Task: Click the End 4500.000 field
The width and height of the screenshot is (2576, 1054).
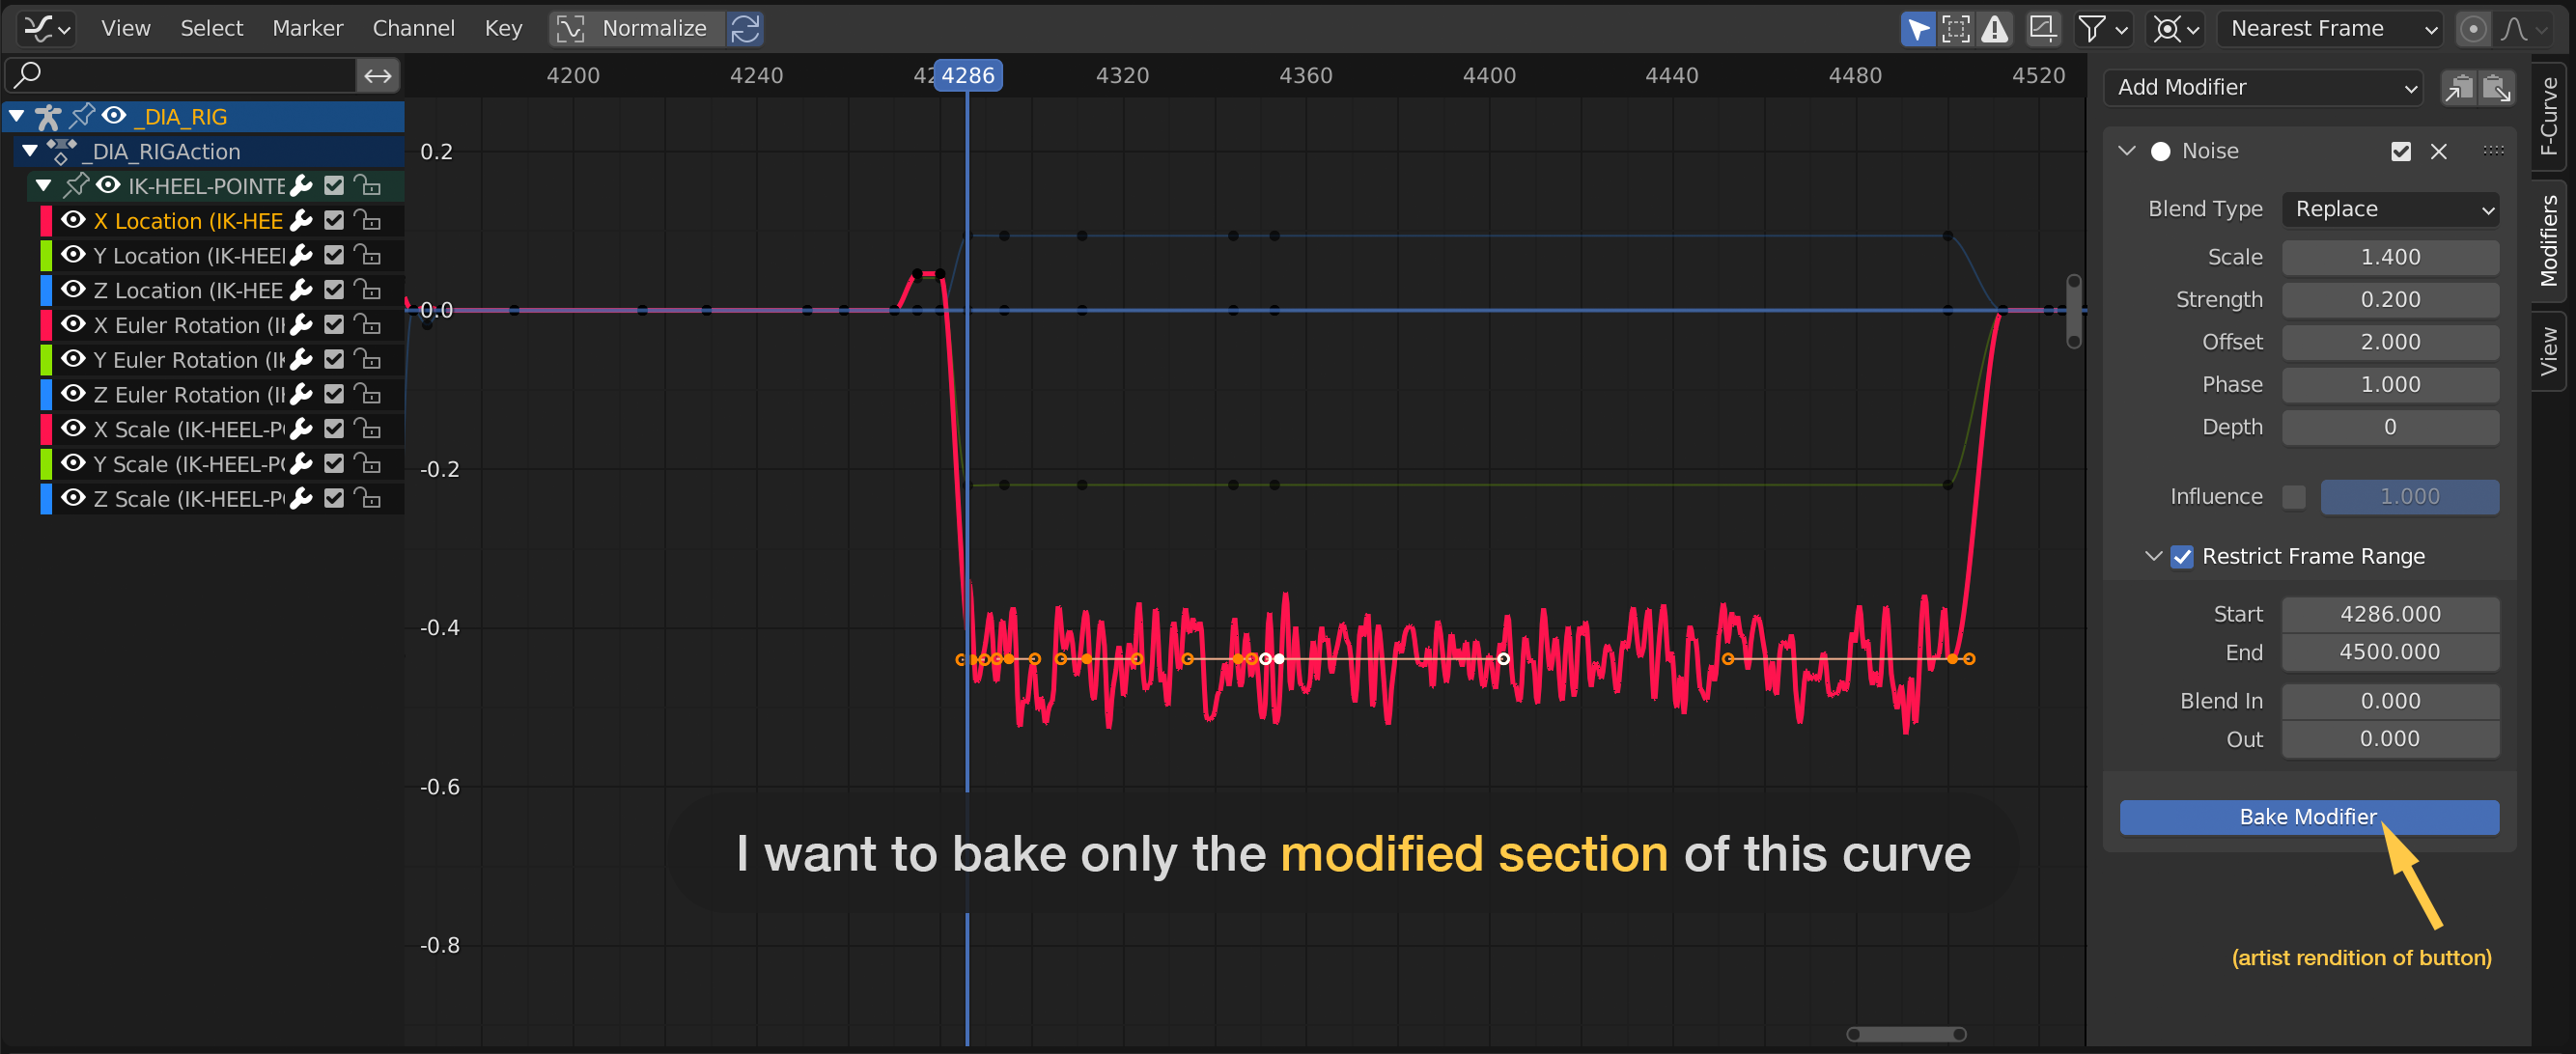Action: tap(2390, 652)
